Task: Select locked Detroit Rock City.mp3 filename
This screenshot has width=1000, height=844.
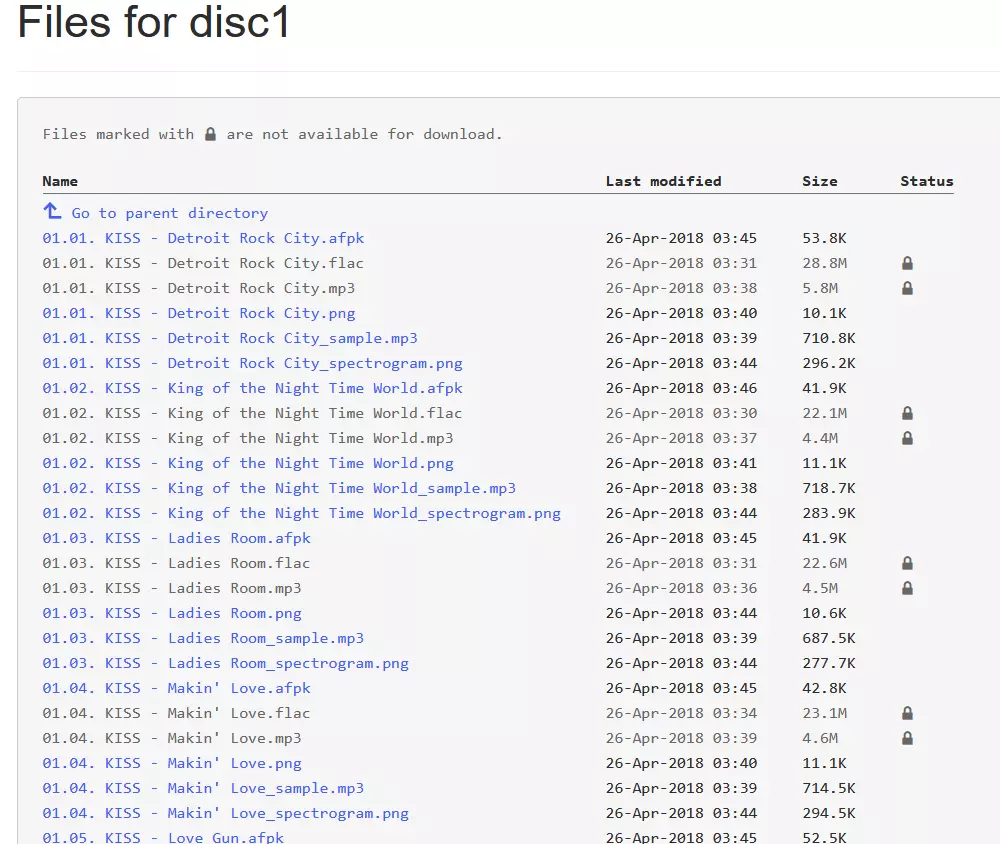Action: (198, 288)
